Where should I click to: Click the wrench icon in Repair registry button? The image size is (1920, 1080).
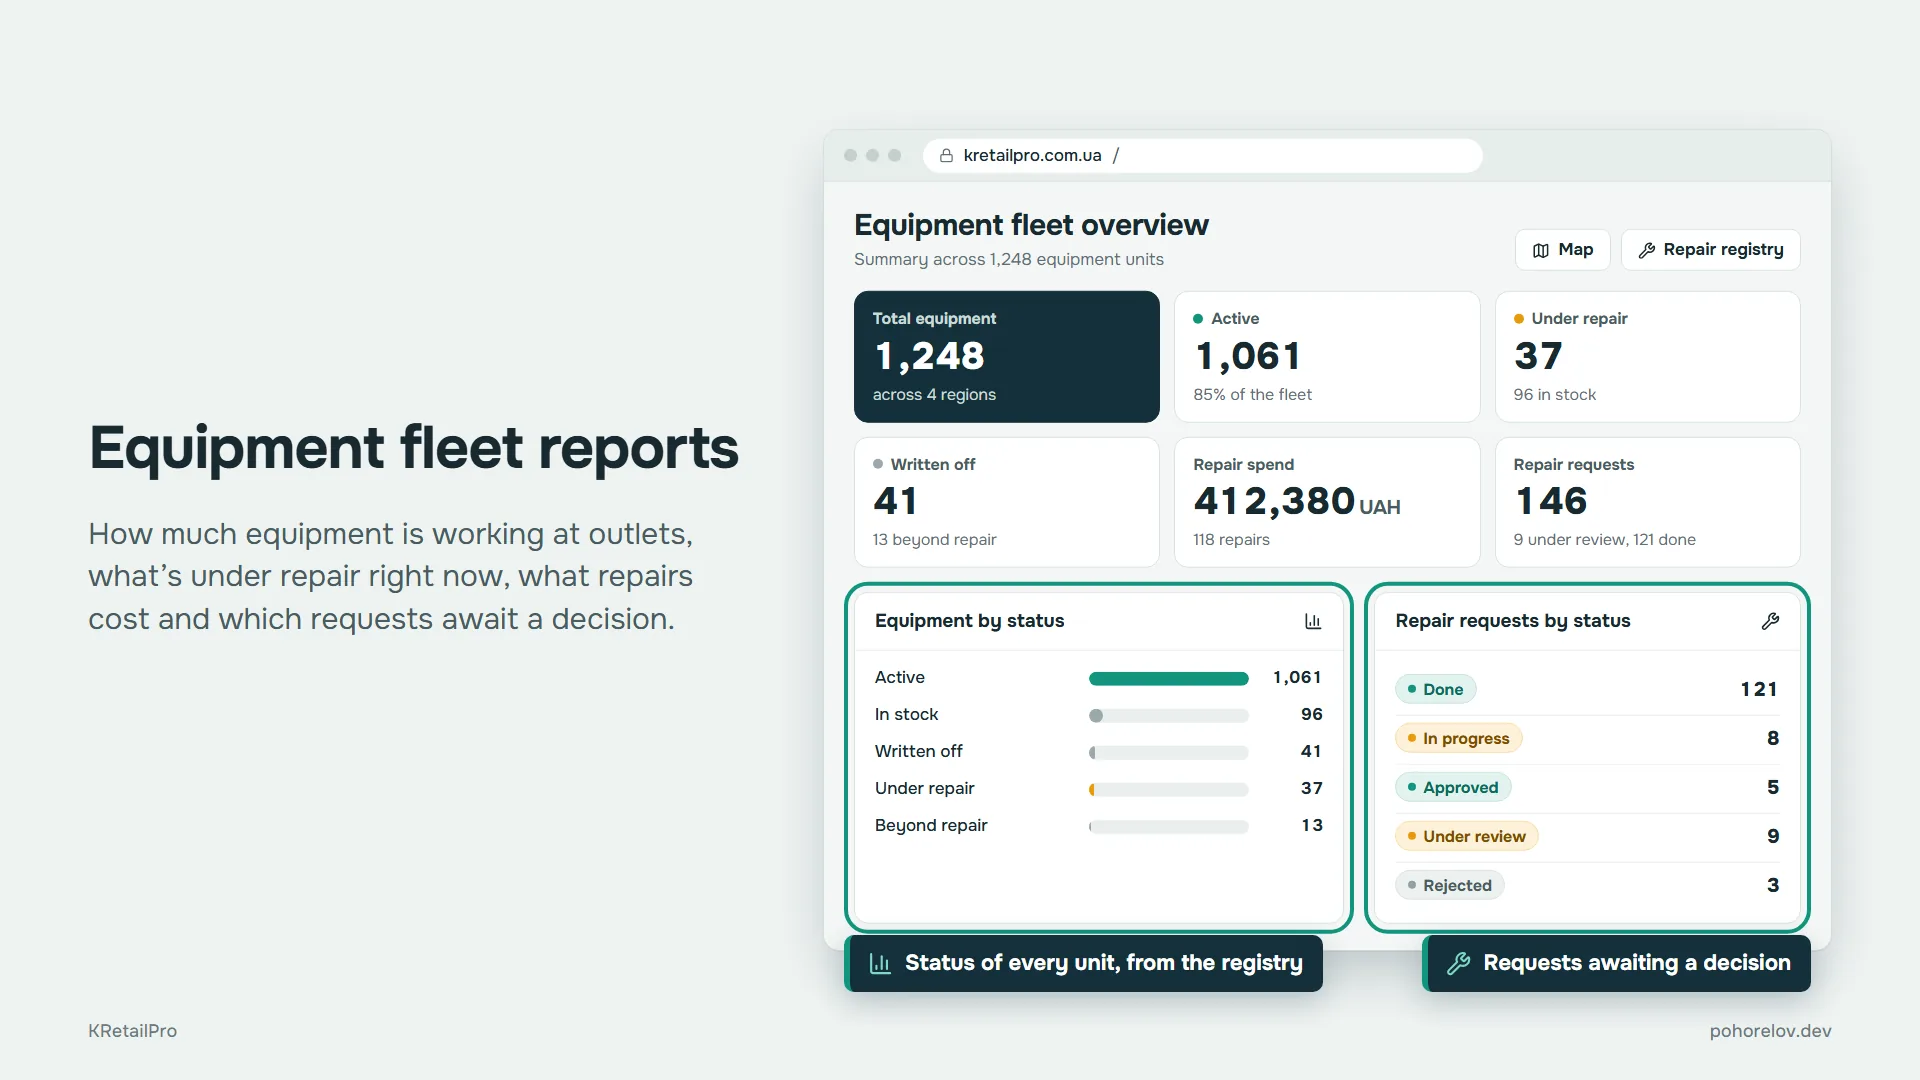pyautogui.click(x=1647, y=250)
